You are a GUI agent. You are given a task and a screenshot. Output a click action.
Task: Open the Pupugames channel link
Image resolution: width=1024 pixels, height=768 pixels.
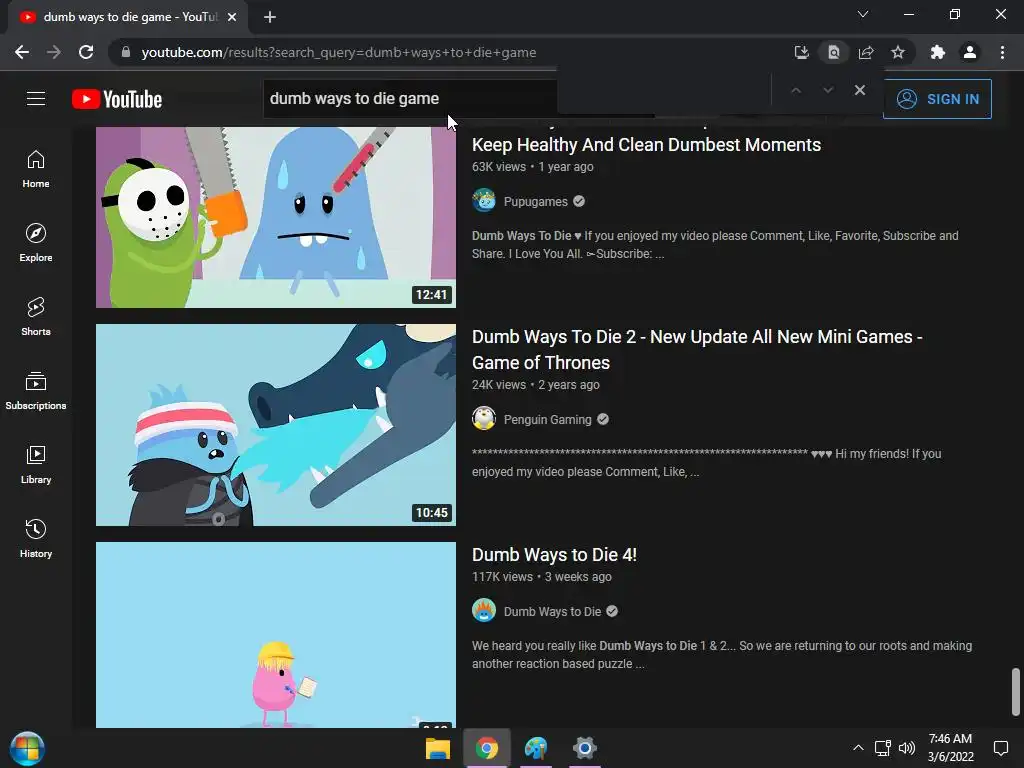pyautogui.click(x=536, y=201)
